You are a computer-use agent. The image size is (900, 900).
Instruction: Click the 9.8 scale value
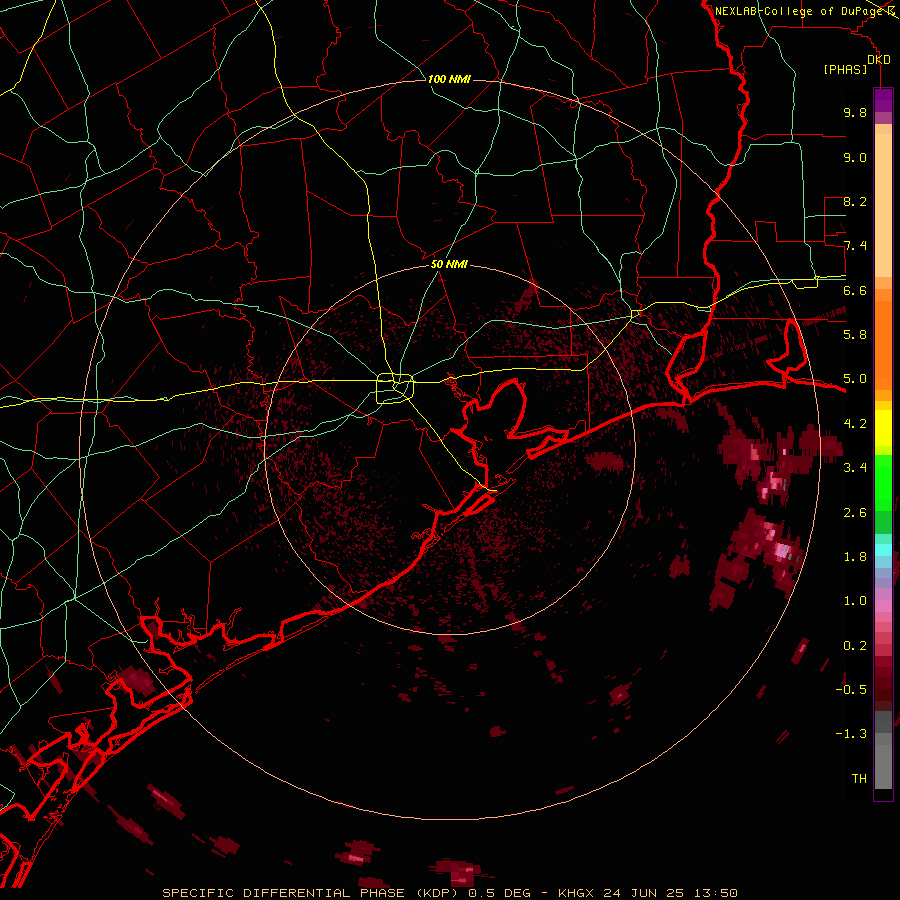[855, 112]
